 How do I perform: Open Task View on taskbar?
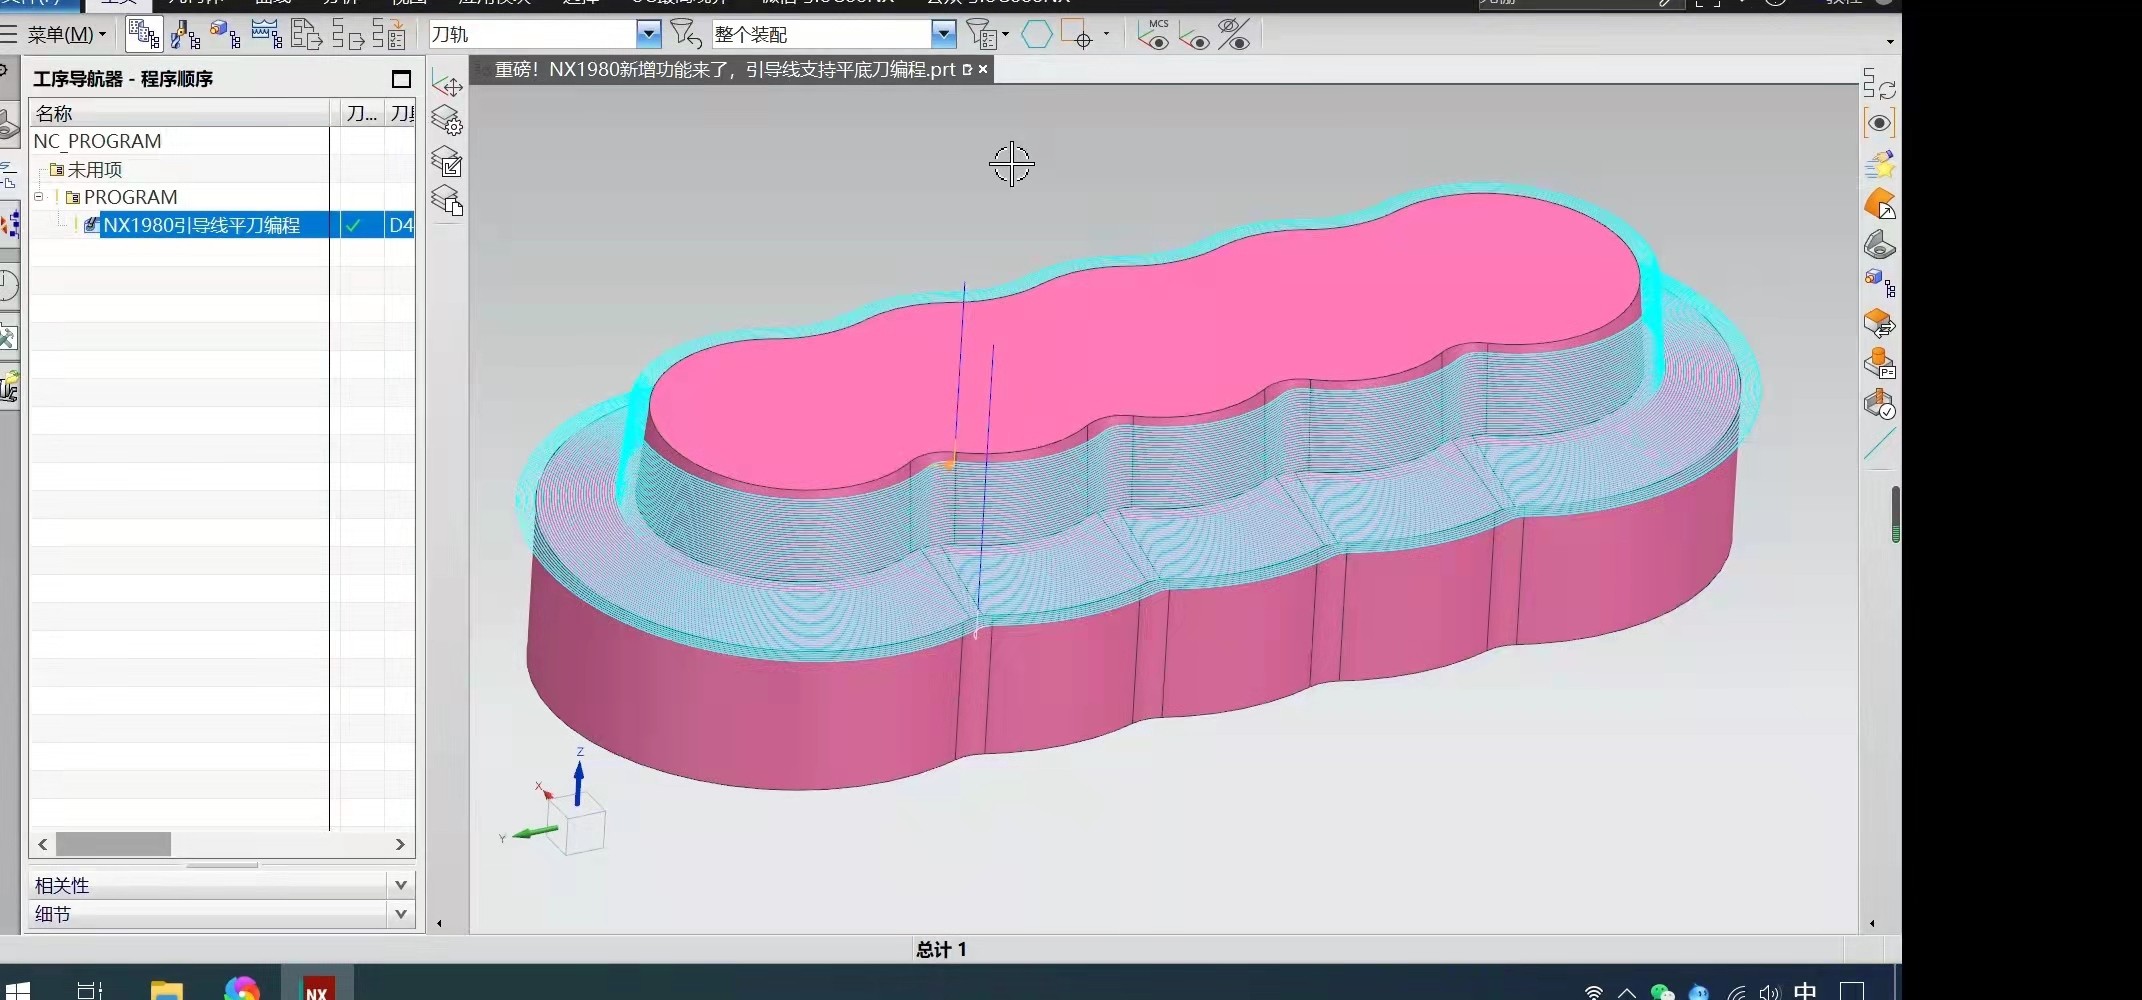click(x=89, y=991)
